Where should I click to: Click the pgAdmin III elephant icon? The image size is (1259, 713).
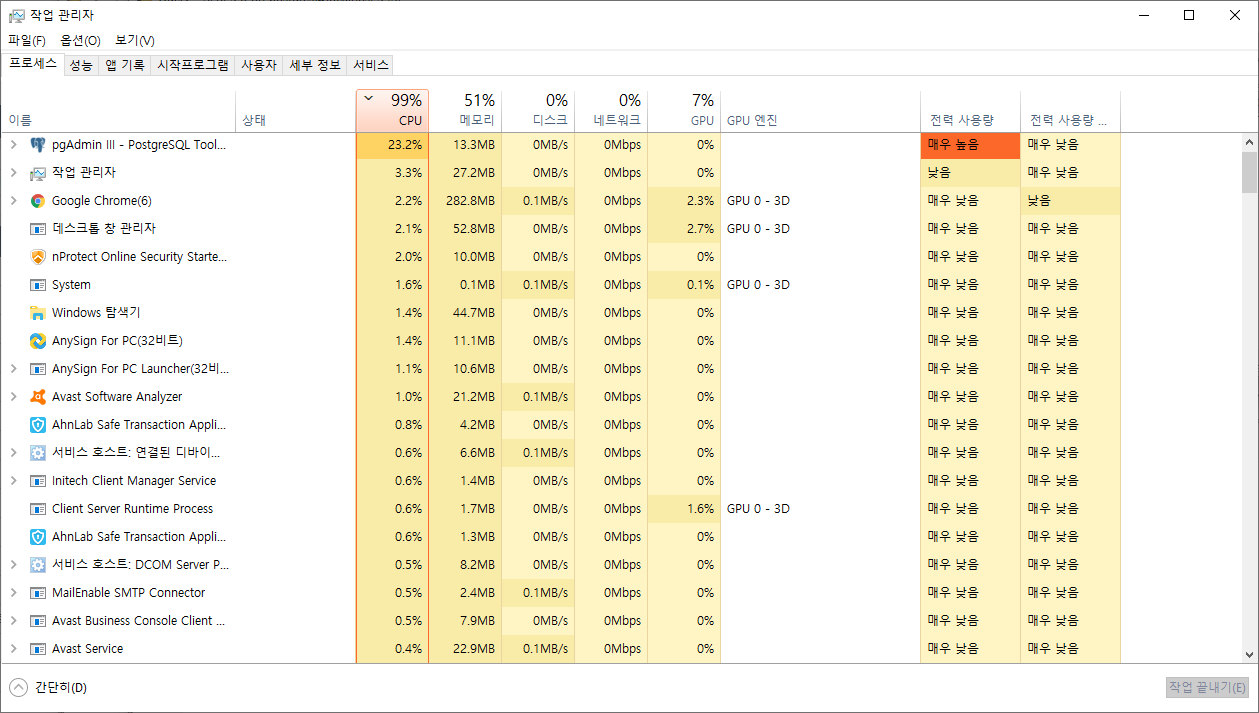[38, 145]
